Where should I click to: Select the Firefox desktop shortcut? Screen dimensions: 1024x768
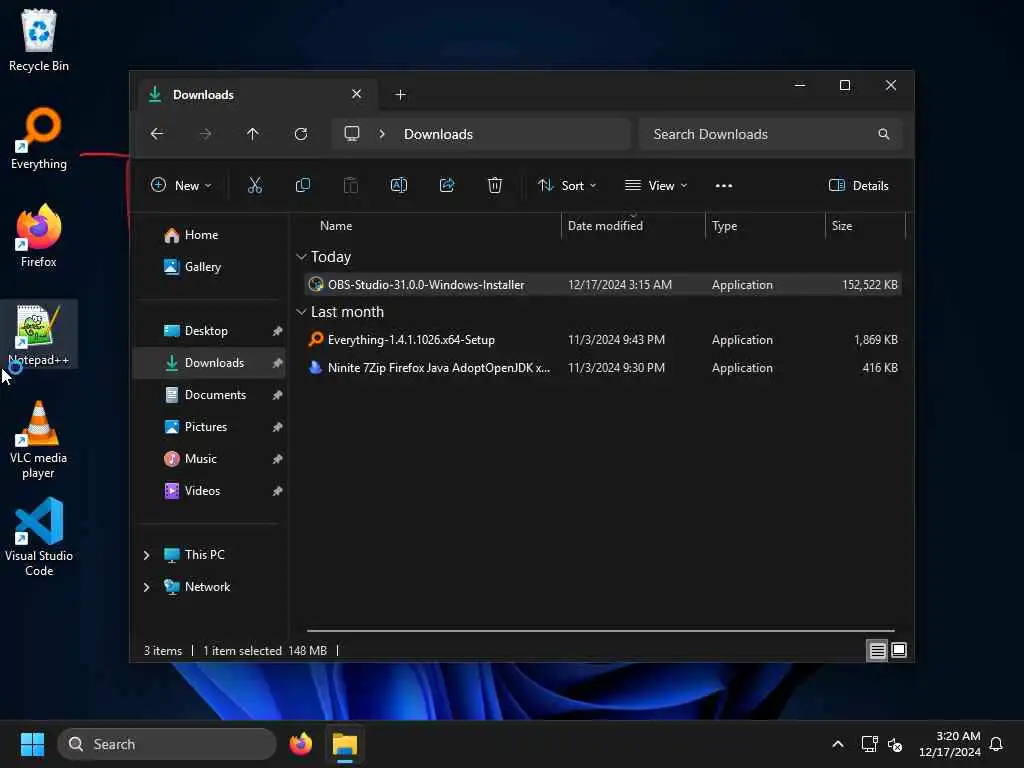[x=39, y=236]
